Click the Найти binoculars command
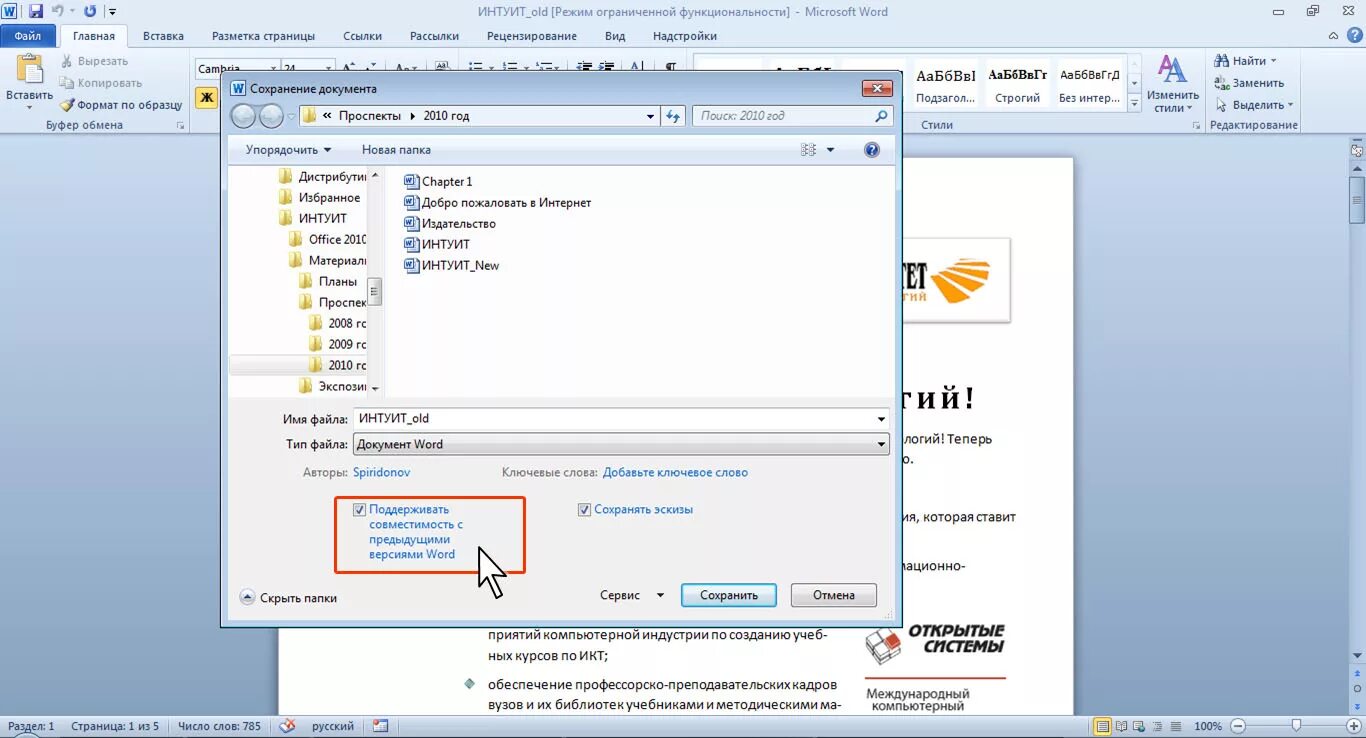Viewport: 1366px width, 738px height. [1245, 61]
